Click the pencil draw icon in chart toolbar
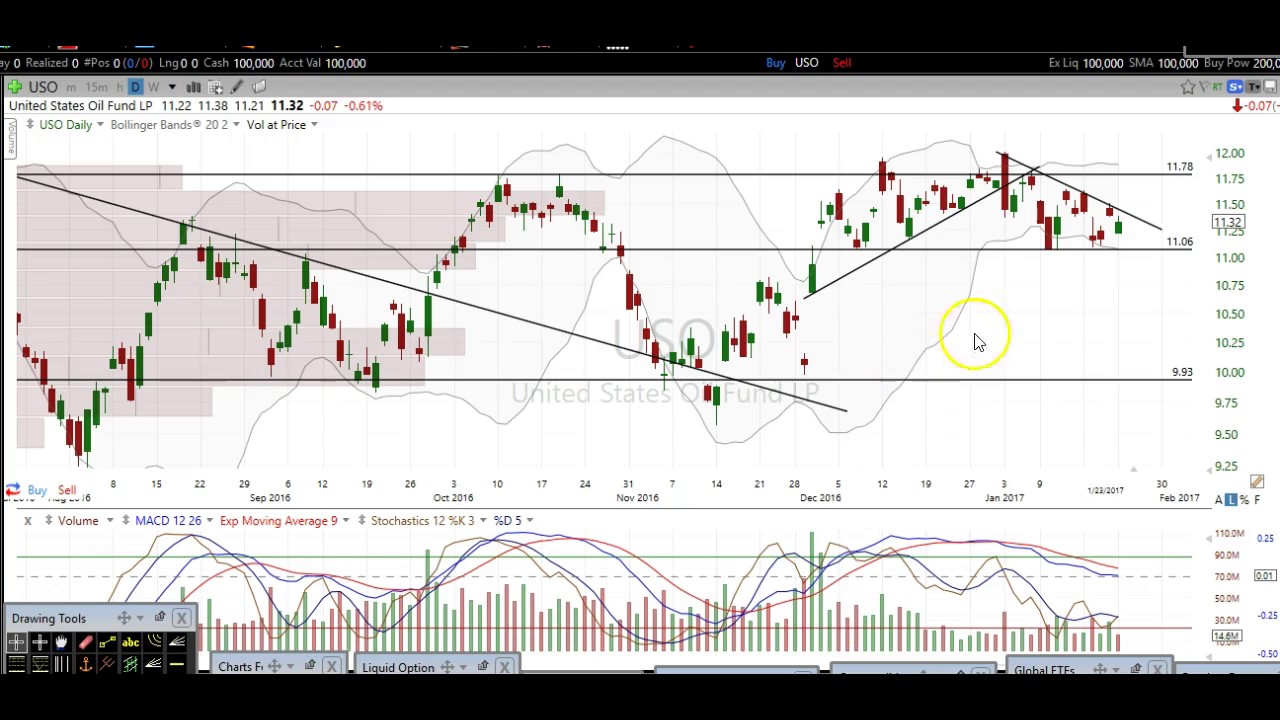 237,87
